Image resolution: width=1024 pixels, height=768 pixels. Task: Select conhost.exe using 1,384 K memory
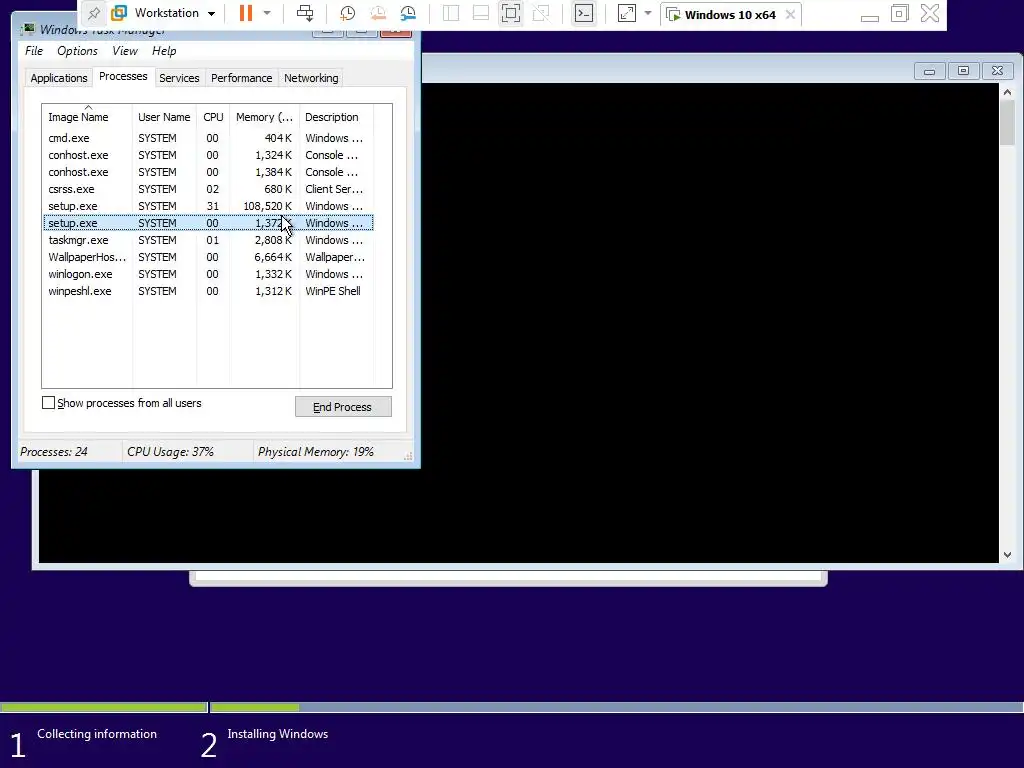tap(208, 172)
